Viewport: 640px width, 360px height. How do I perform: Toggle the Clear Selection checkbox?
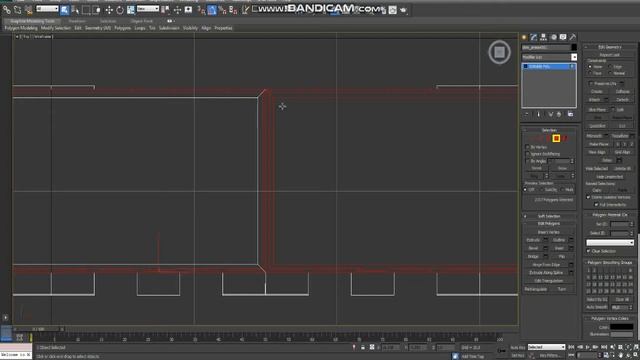pos(589,251)
